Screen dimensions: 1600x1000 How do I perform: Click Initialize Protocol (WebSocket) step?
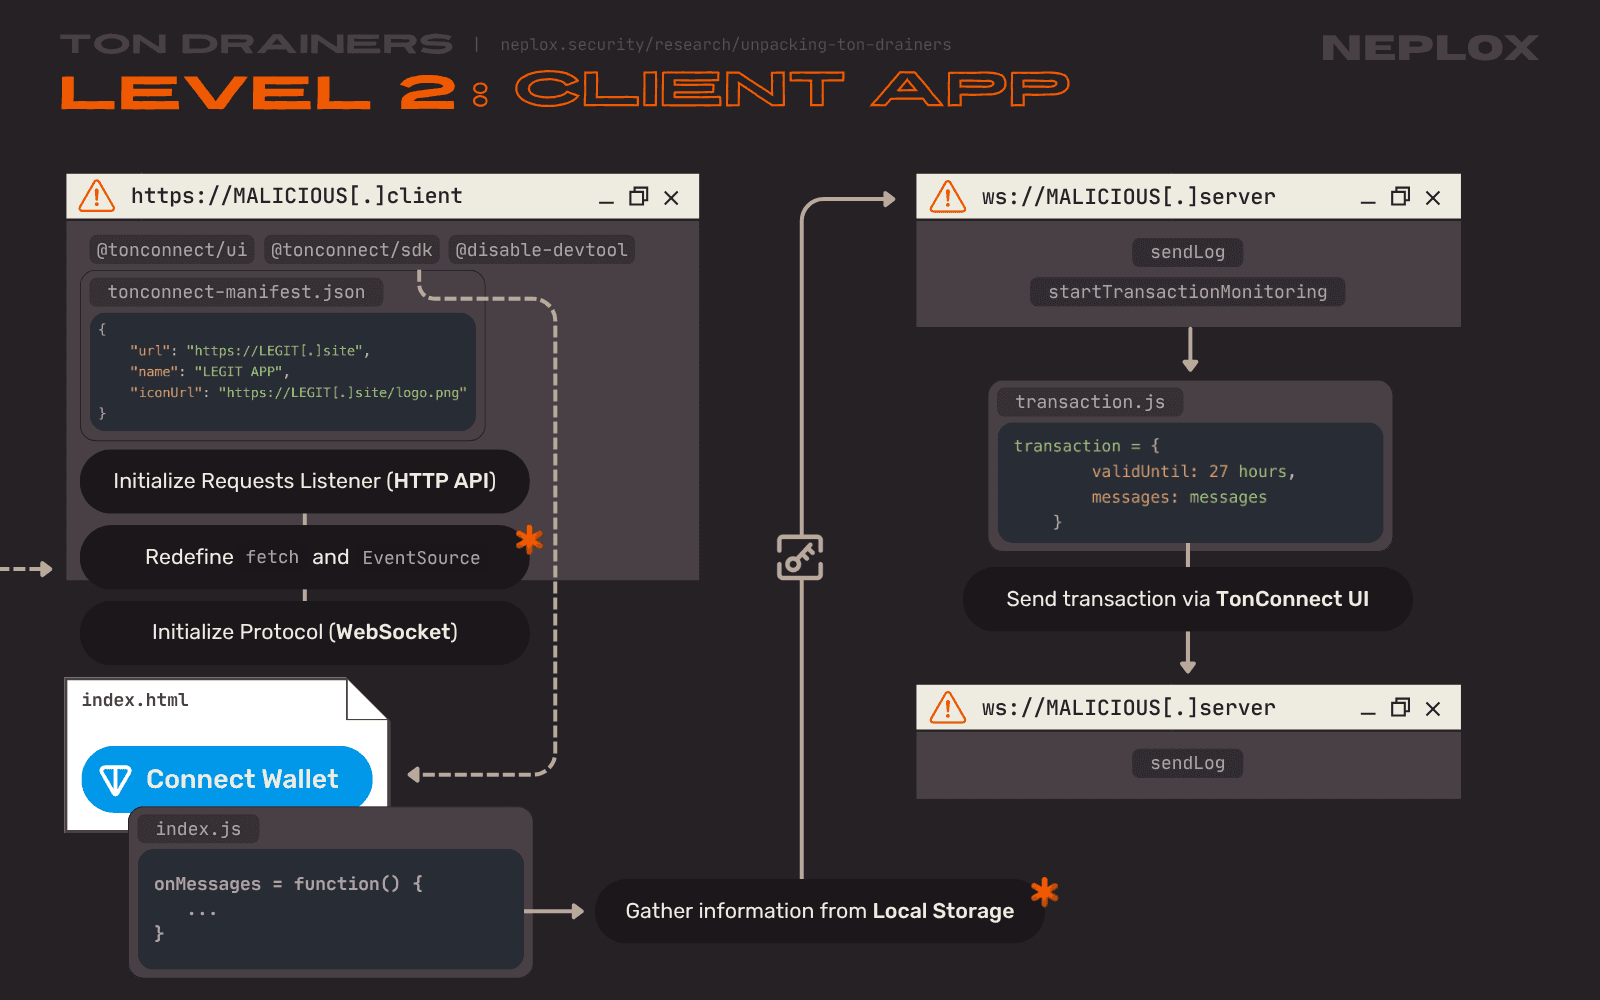coord(304,632)
